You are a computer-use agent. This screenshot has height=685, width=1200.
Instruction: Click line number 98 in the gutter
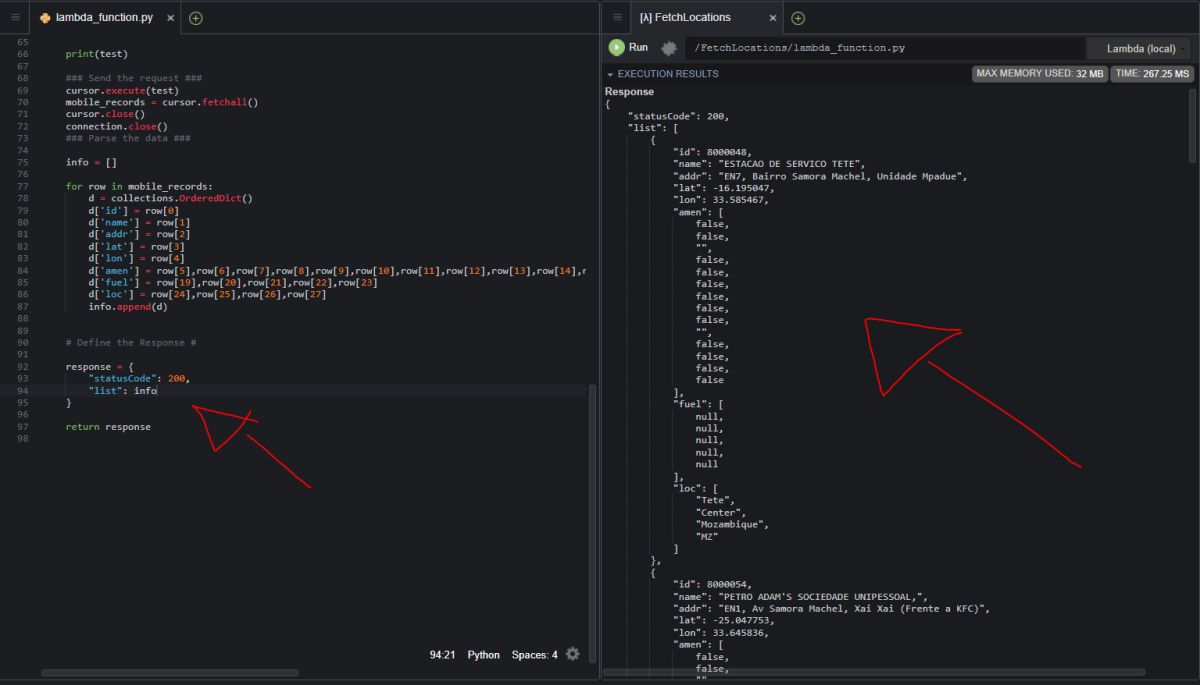click(23, 438)
